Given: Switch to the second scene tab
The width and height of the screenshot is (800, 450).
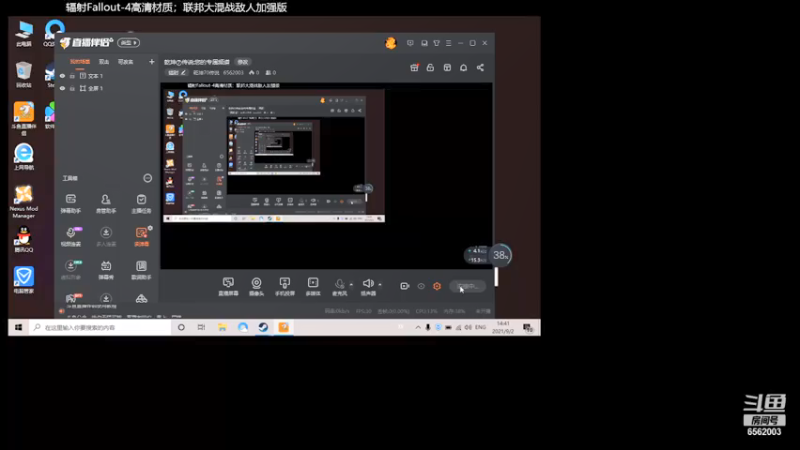Looking at the screenshot, I should [x=104, y=62].
